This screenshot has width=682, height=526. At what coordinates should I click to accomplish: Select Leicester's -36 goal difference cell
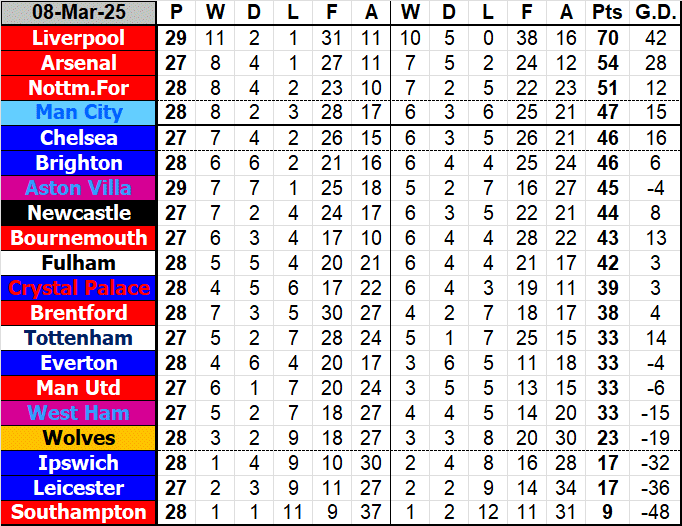tap(654, 488)
